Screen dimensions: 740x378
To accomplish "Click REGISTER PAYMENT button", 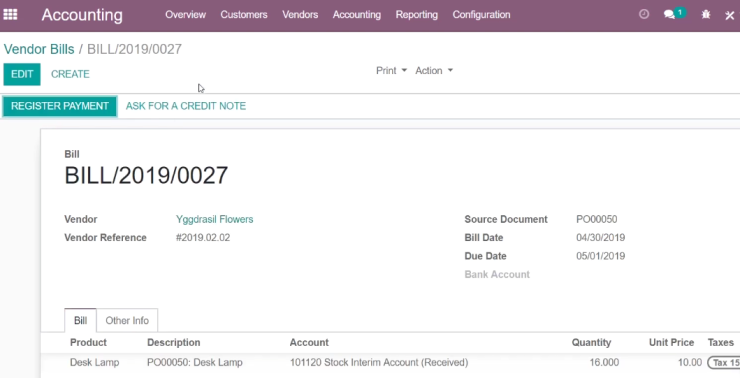I will pyautogui.click(x=60, y=106).
